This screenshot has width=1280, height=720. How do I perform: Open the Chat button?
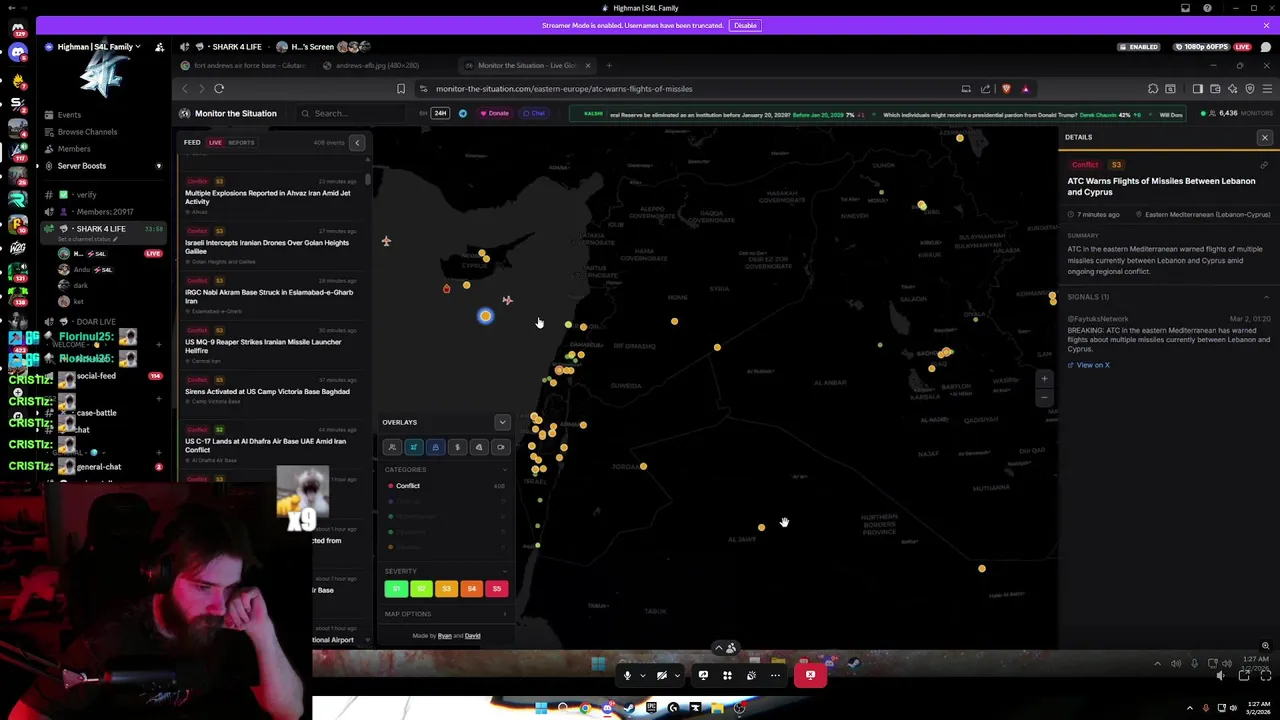click(x=534, y=113)
